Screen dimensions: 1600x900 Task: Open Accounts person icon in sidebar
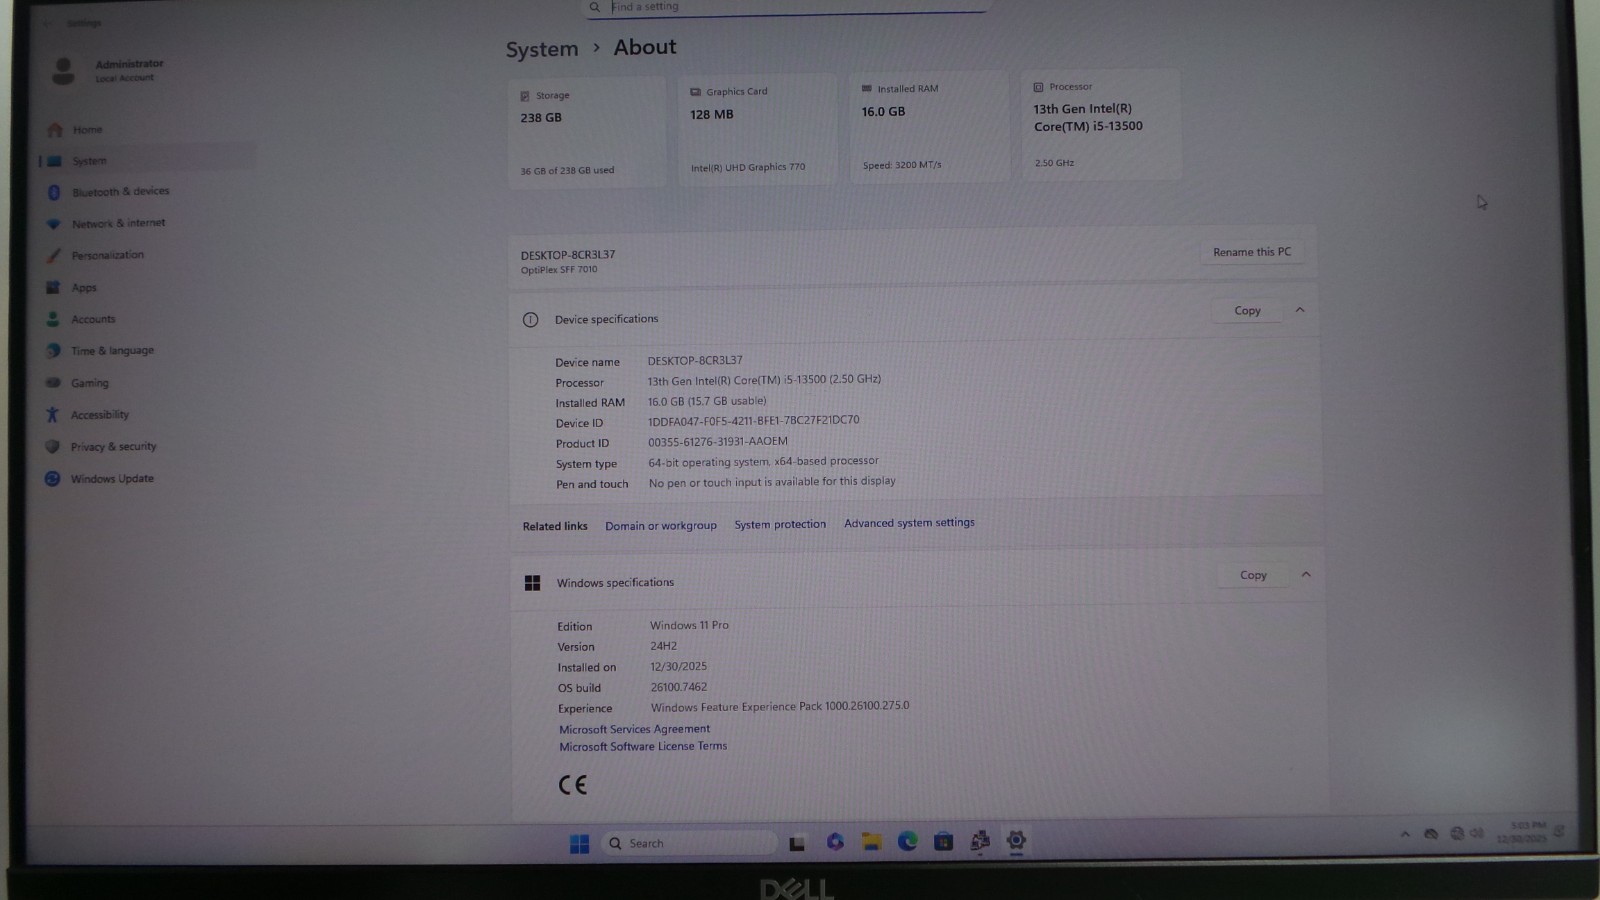(53, 320)
